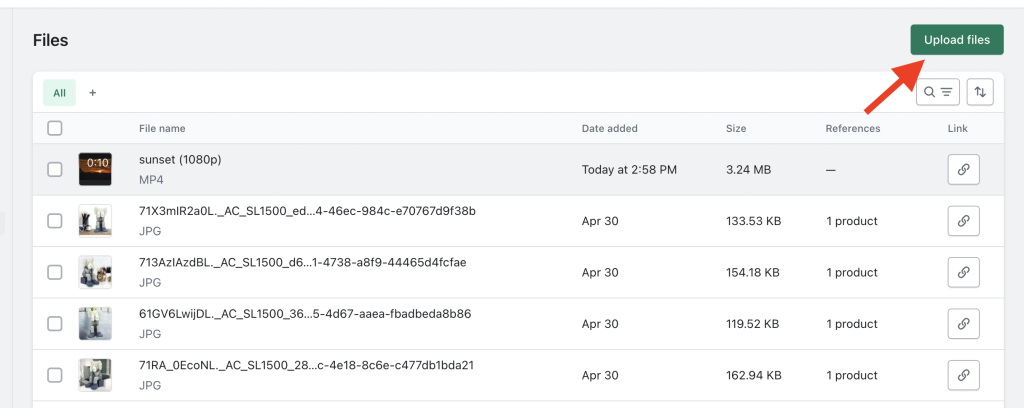This screenshot has width=1024, height=408.
Task: Copy link for sunset (1080p) video
Action: click(963, 170)
